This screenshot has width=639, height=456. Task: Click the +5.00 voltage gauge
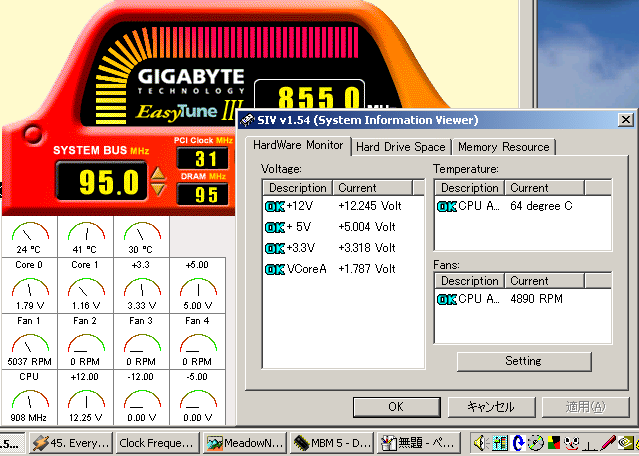point(198,285)
